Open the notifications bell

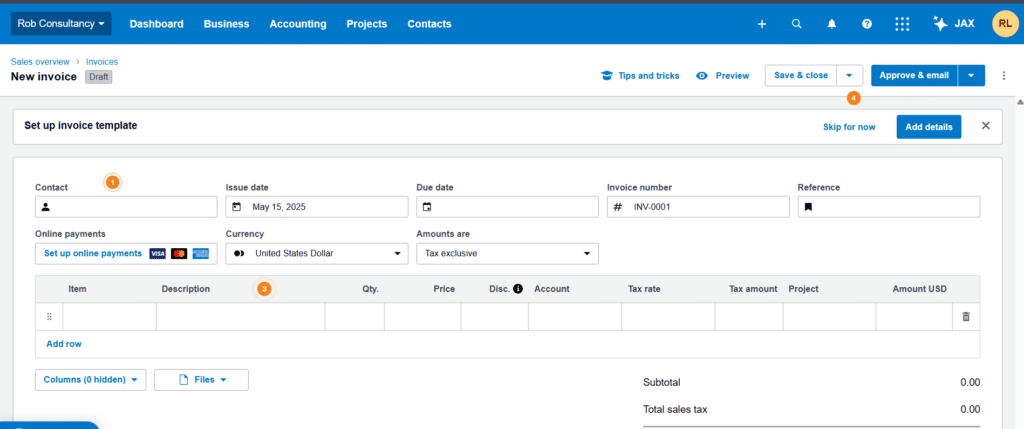pos(831,24)
